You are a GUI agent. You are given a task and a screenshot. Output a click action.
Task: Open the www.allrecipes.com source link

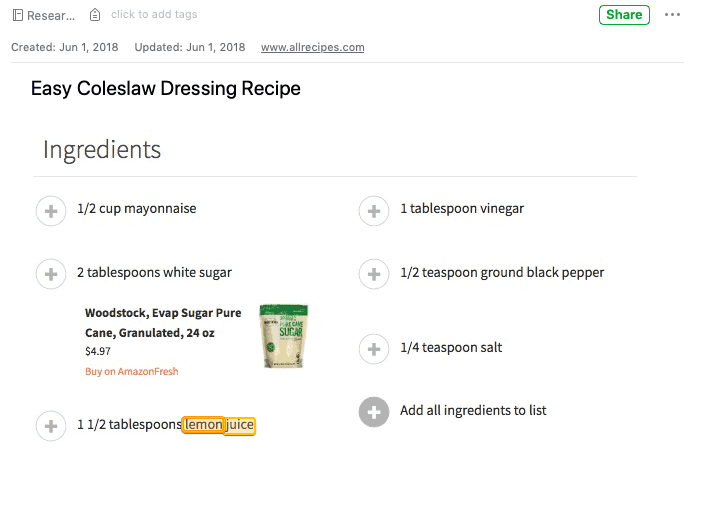312,47
